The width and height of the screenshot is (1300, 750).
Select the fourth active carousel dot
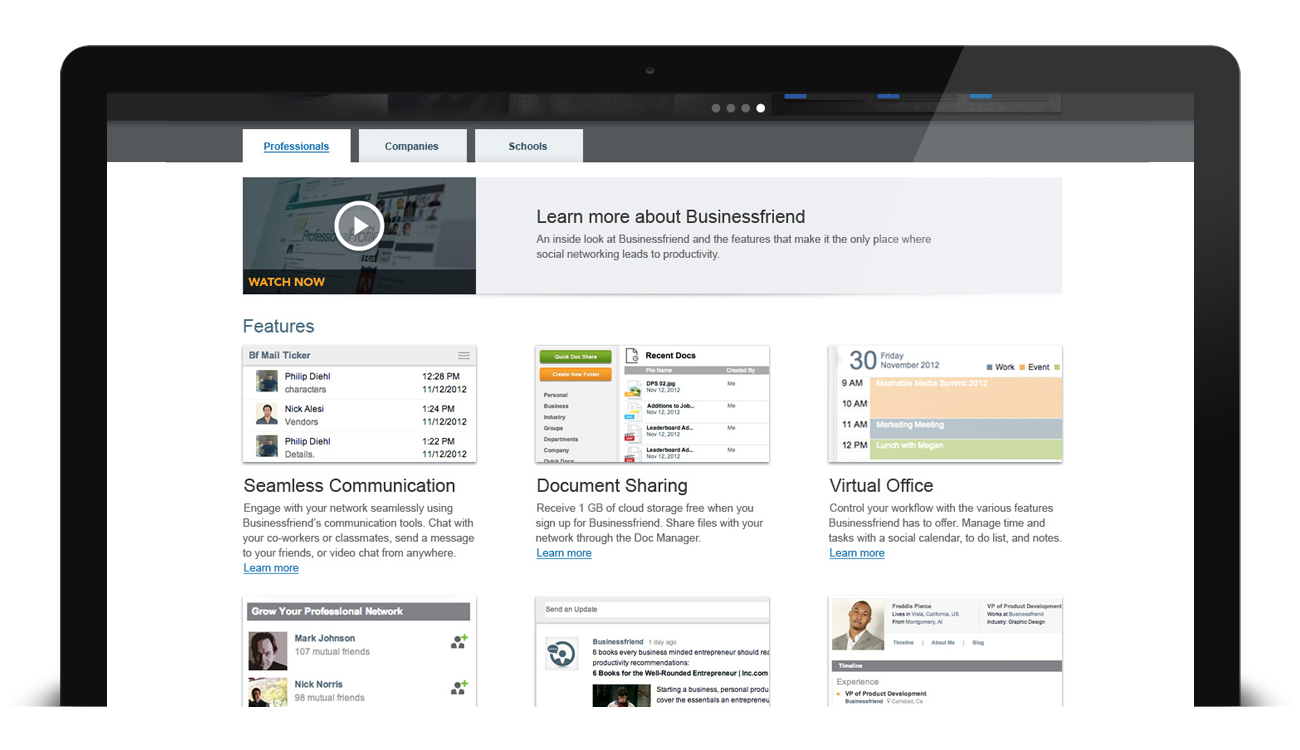click(x=761, y=108)
